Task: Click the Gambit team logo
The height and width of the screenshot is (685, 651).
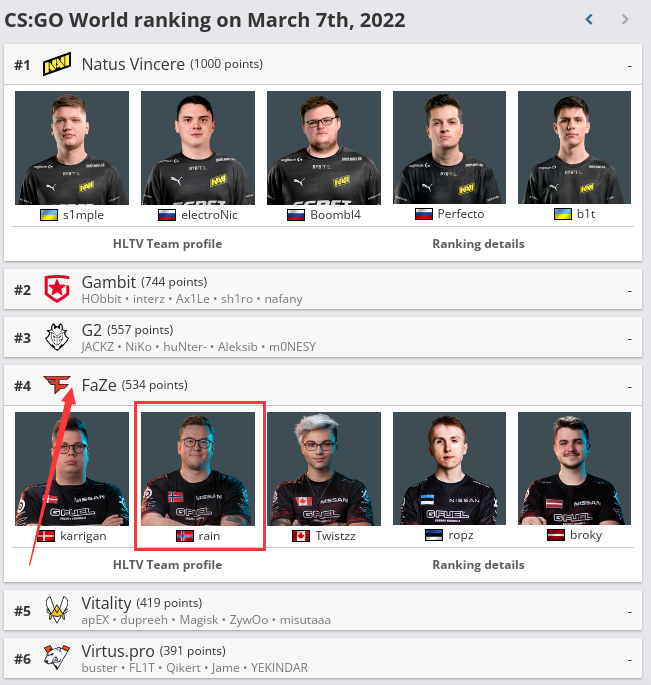Action: pyautogui.click(x=57, y=289)
